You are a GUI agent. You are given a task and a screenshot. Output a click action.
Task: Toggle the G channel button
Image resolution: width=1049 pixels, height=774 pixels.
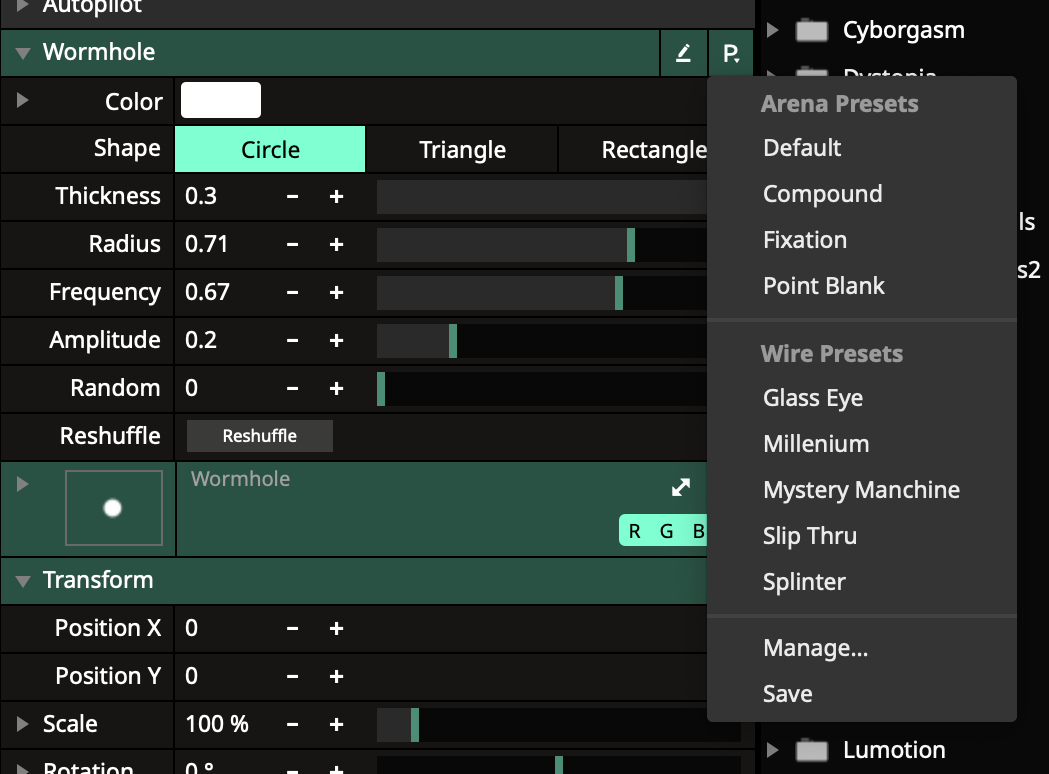pyautogui.click(x=667, y=531)
